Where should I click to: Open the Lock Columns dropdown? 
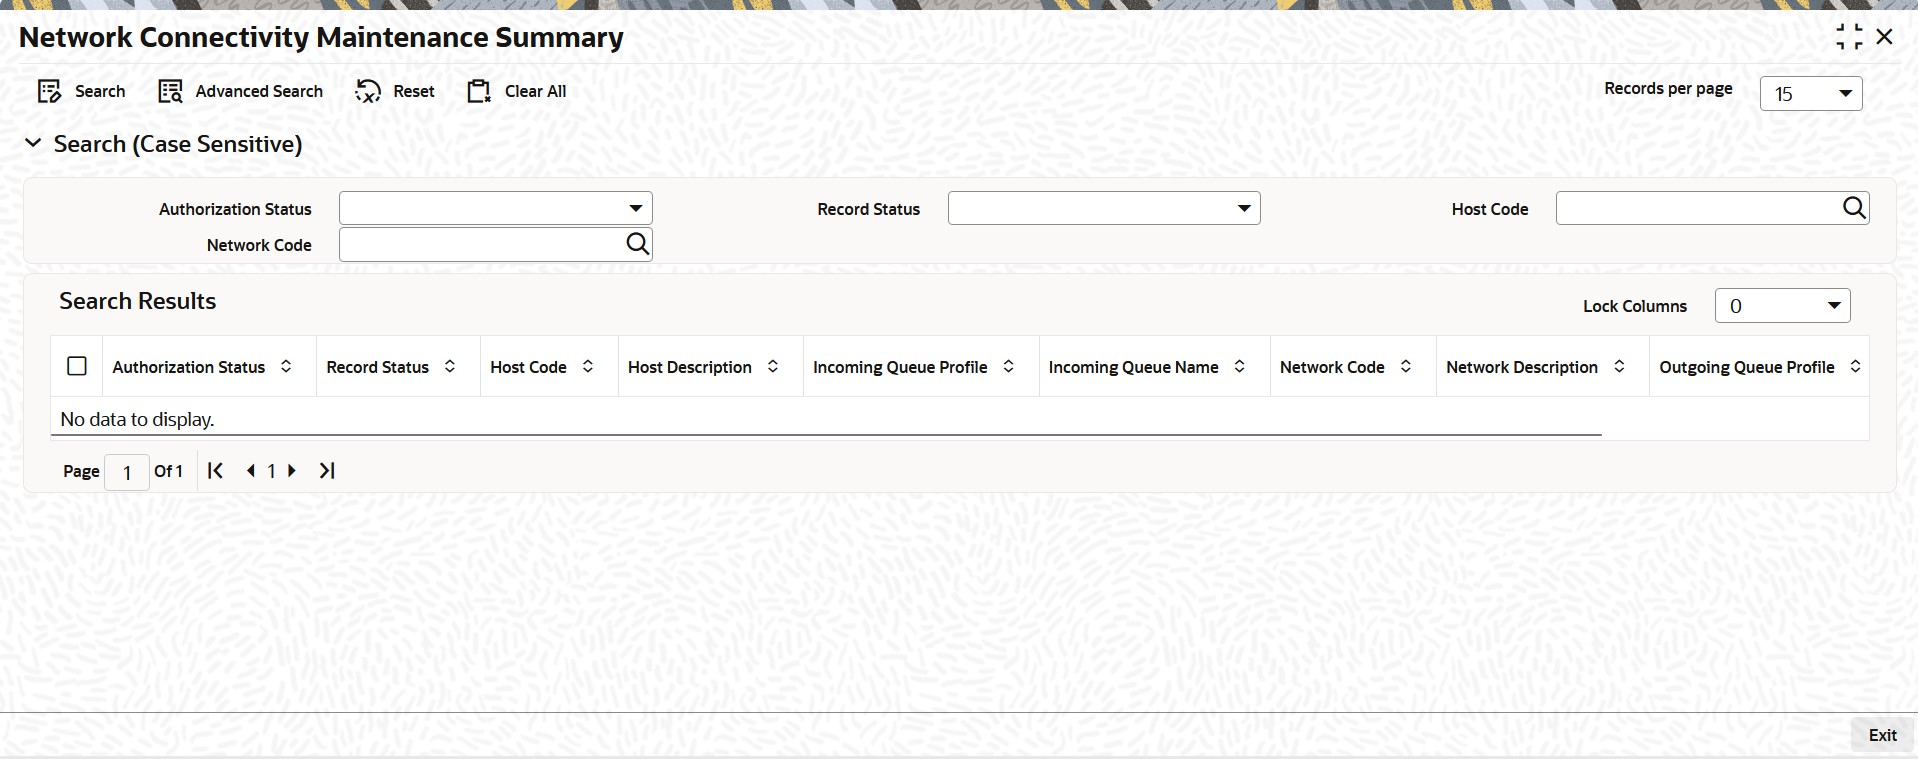tap(1783, 306)
